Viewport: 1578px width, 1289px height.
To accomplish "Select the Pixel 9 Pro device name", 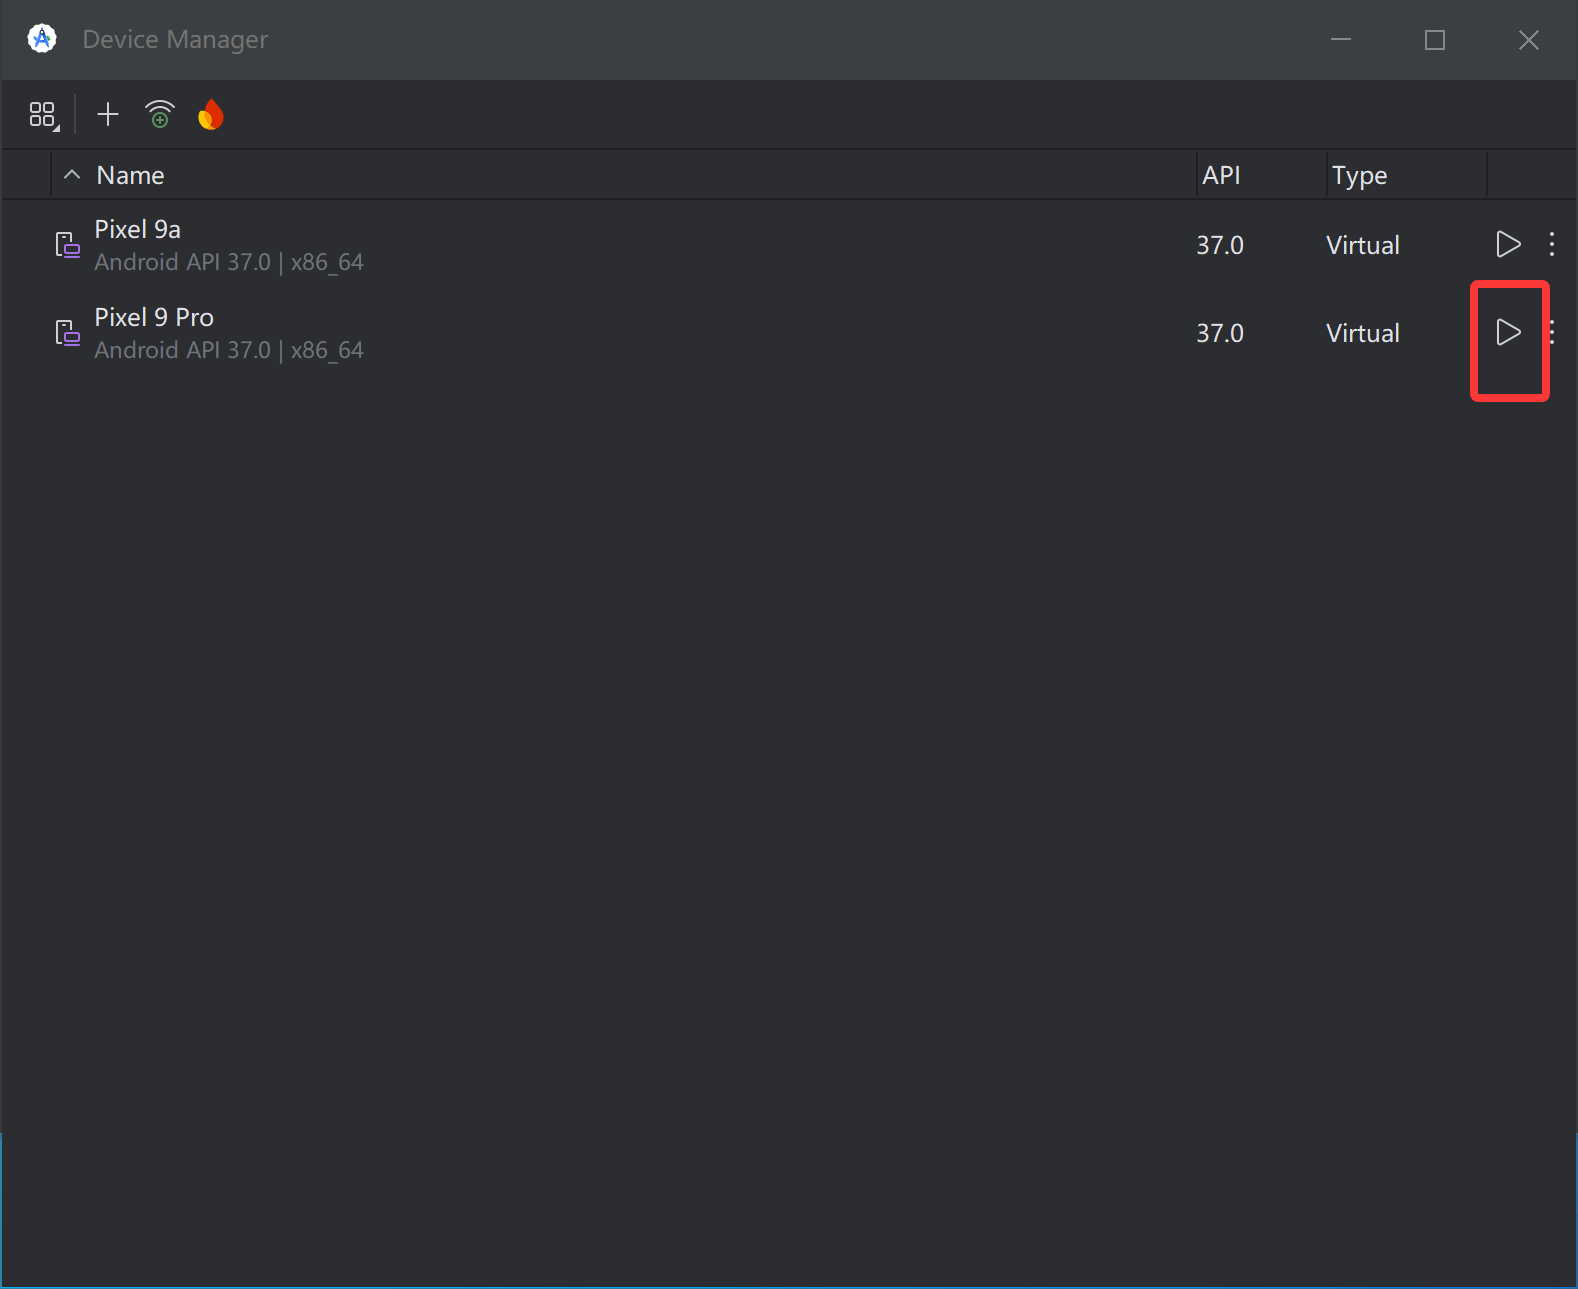I will click(154, 317).
